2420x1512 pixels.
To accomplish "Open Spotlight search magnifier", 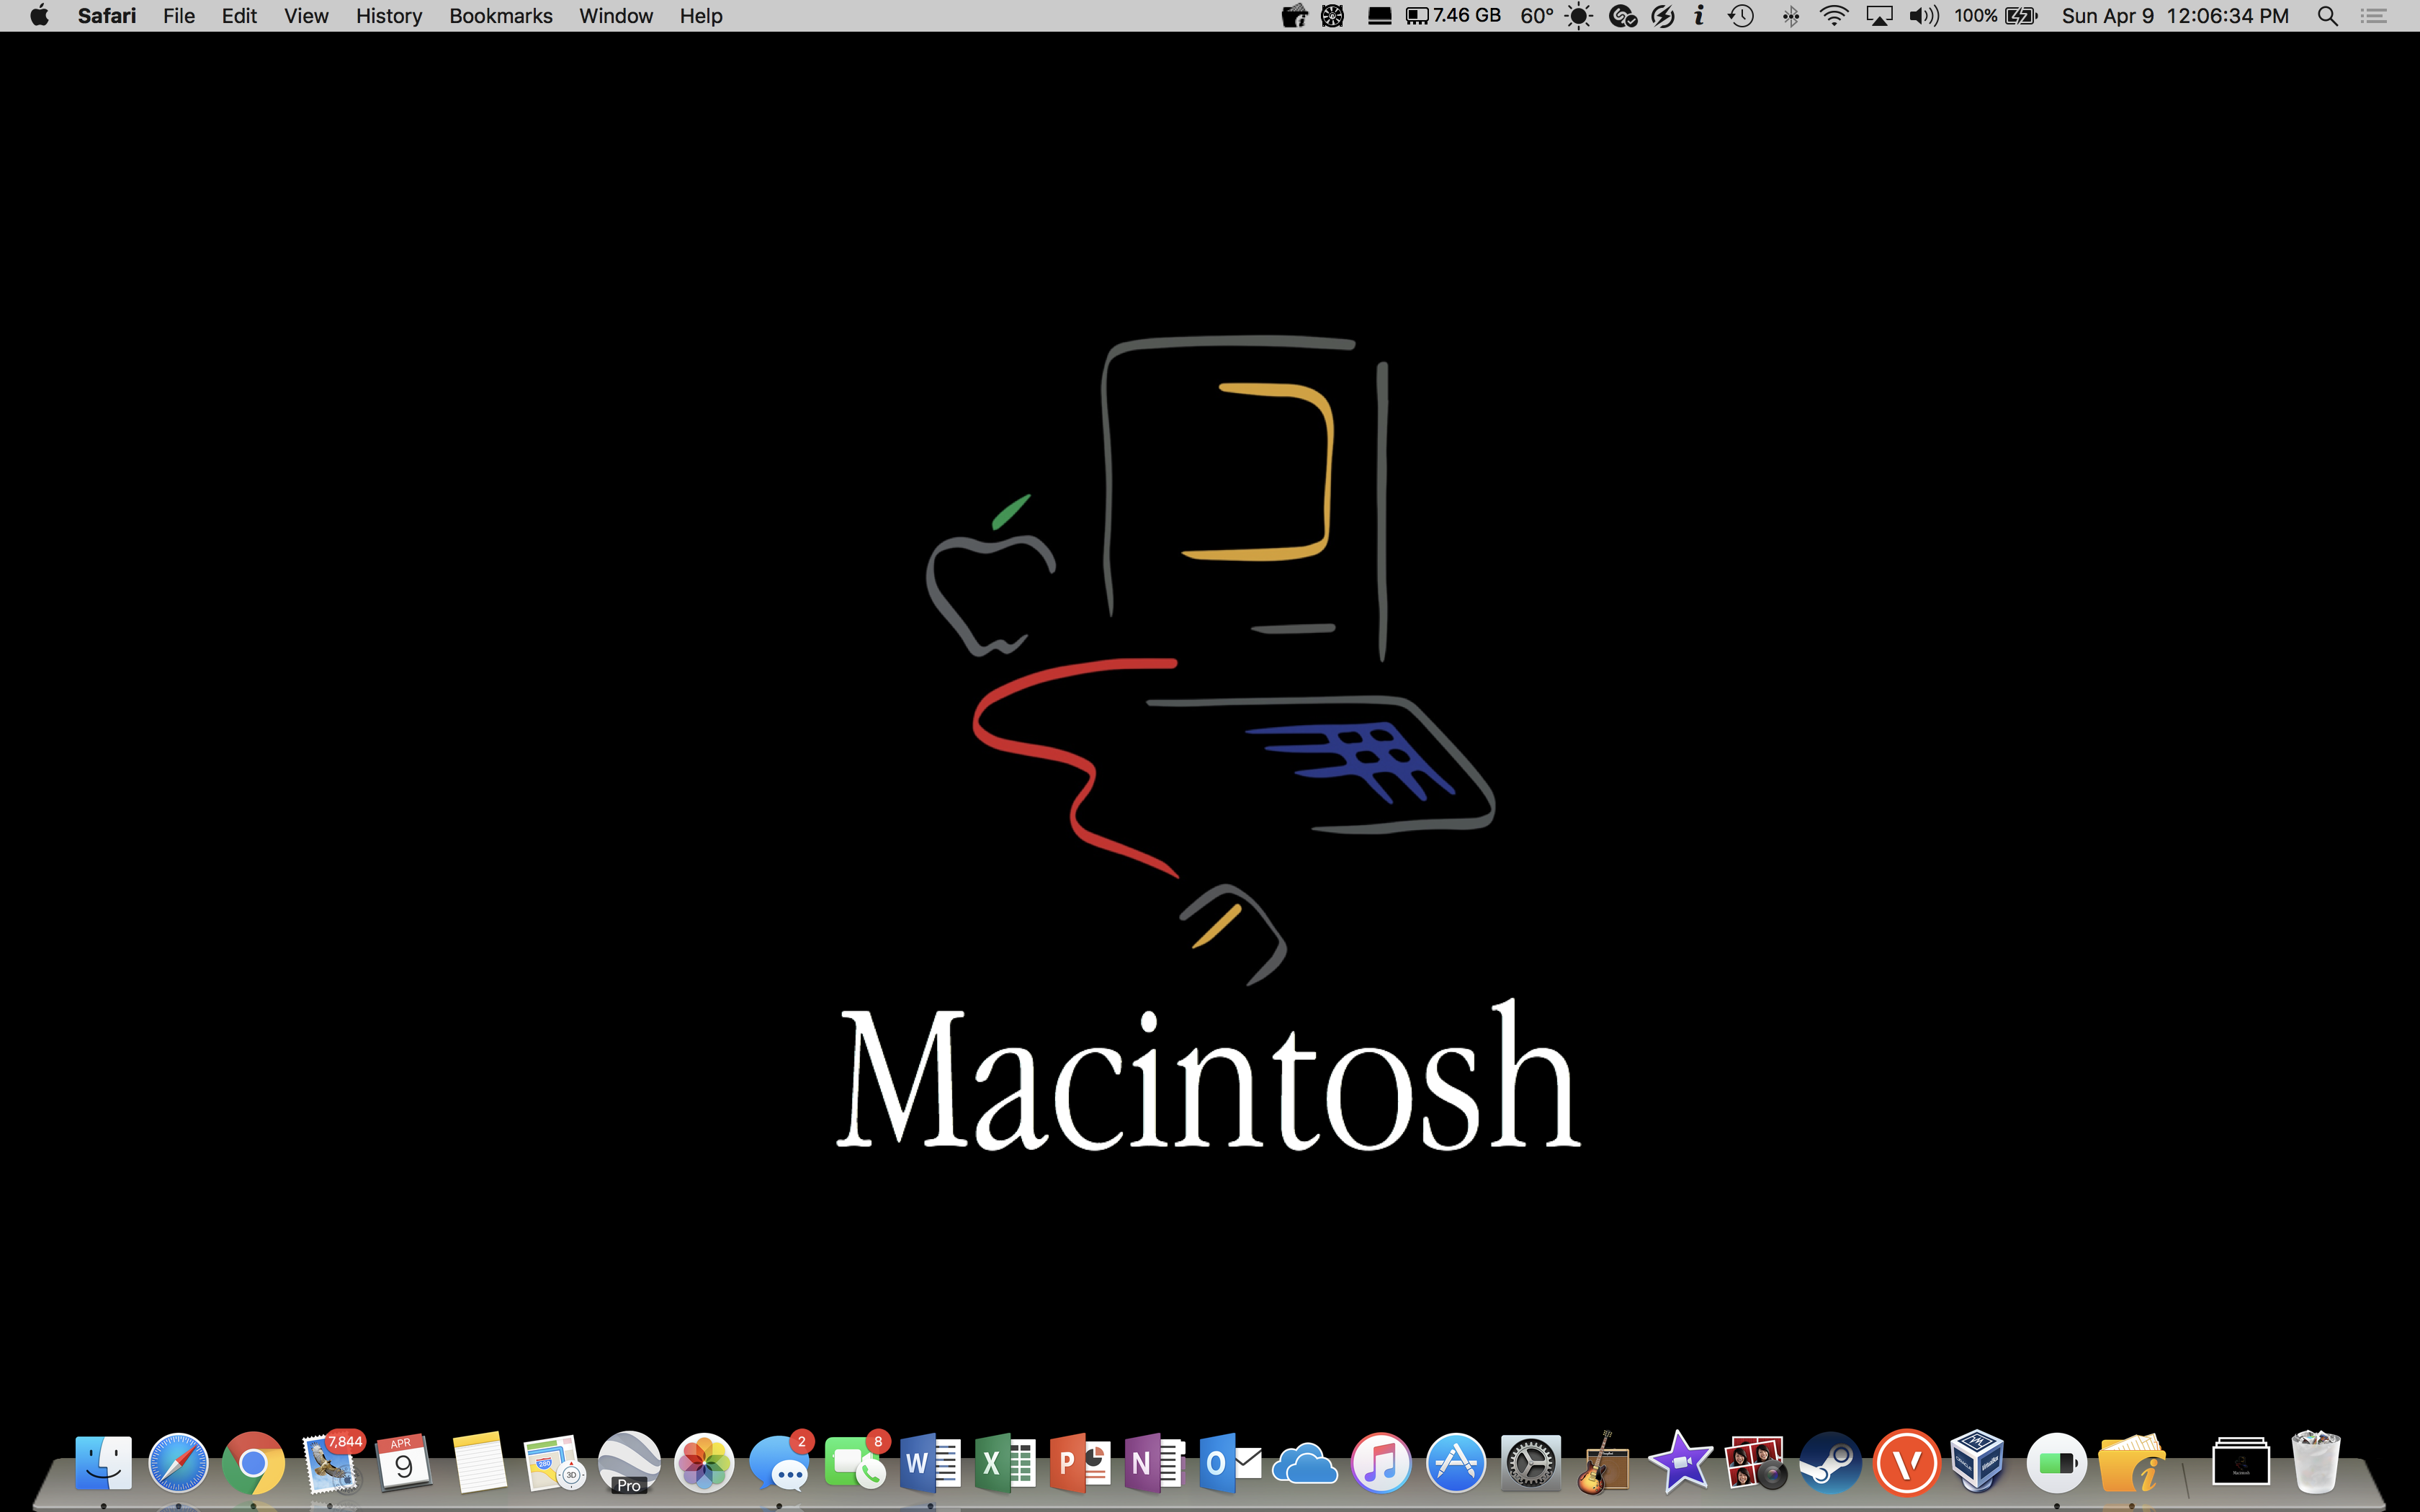I will [x=2328, y=16].
